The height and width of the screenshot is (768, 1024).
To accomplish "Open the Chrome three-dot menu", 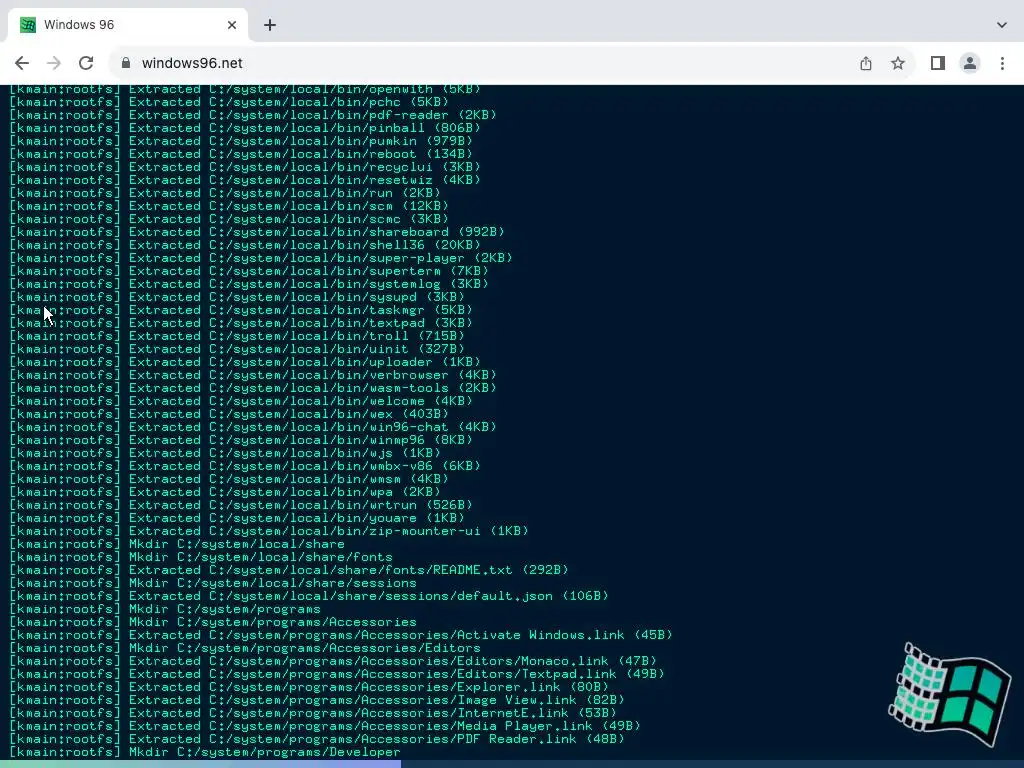I will click(1002, 63).
